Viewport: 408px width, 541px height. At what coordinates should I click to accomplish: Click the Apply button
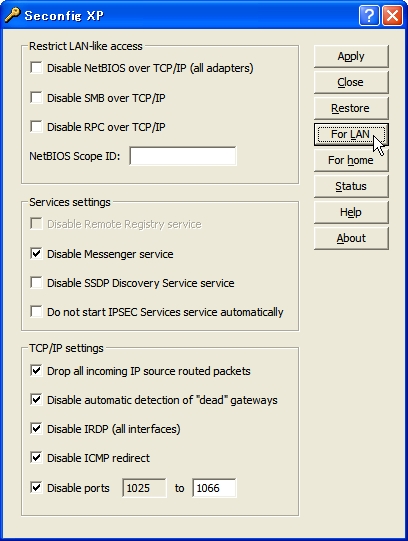pos(351,56)
